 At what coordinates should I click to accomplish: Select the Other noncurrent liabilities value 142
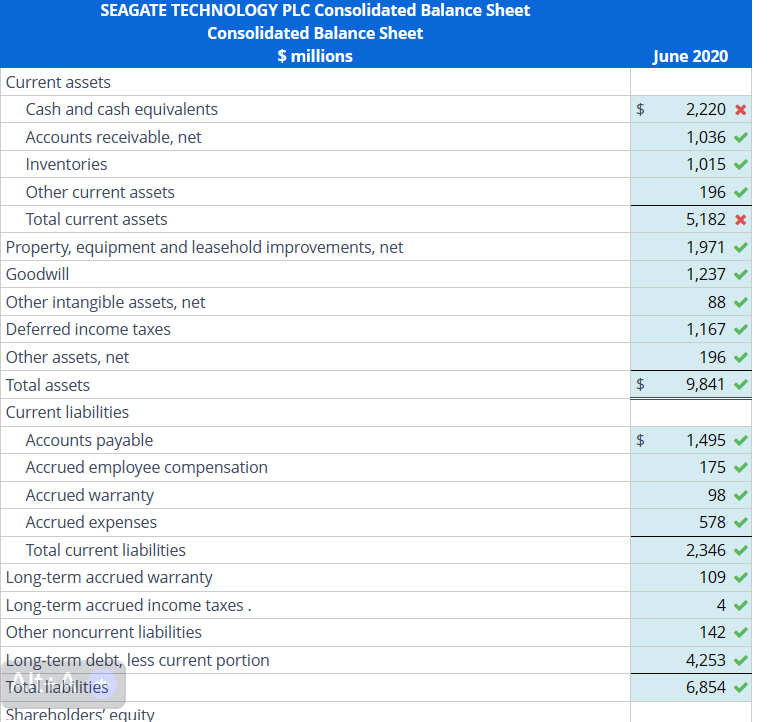point(712,632)
